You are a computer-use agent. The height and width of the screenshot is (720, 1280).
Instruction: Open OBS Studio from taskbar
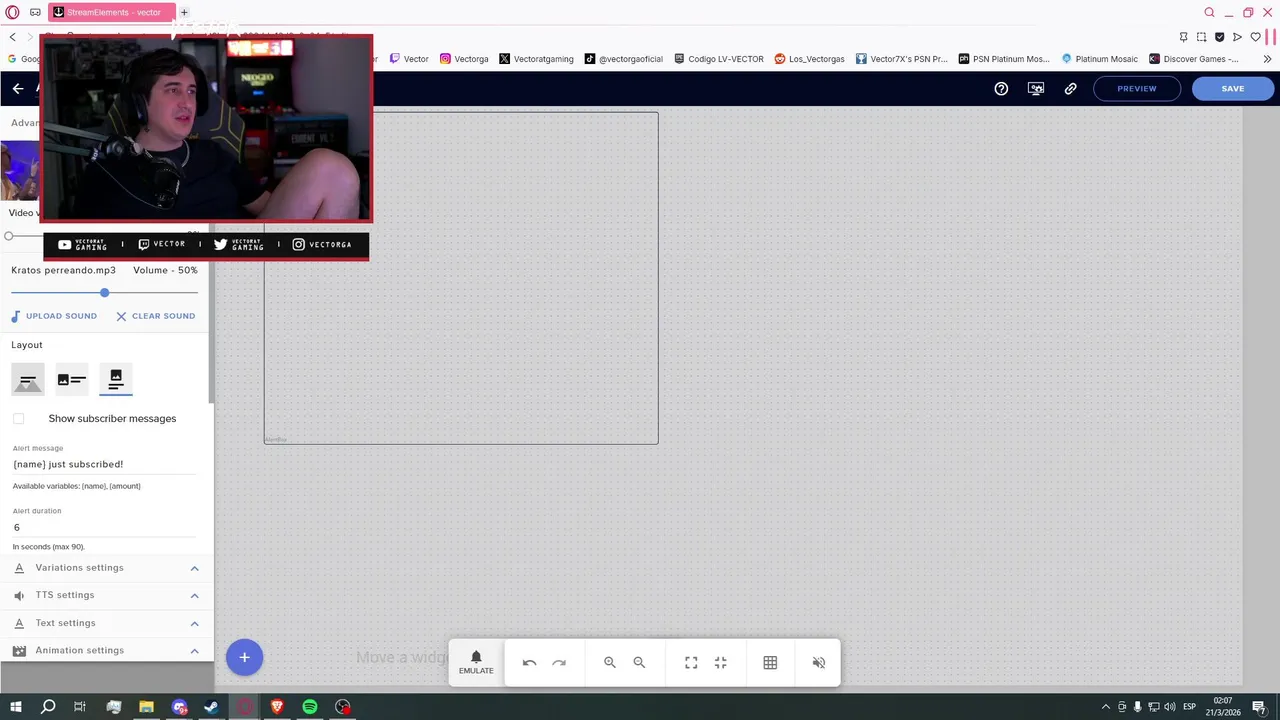pyautogui.click(x=343, y=707)
